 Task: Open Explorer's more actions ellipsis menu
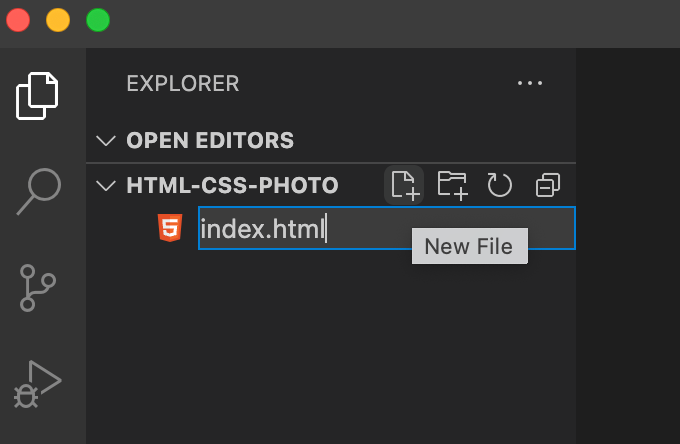530,84
